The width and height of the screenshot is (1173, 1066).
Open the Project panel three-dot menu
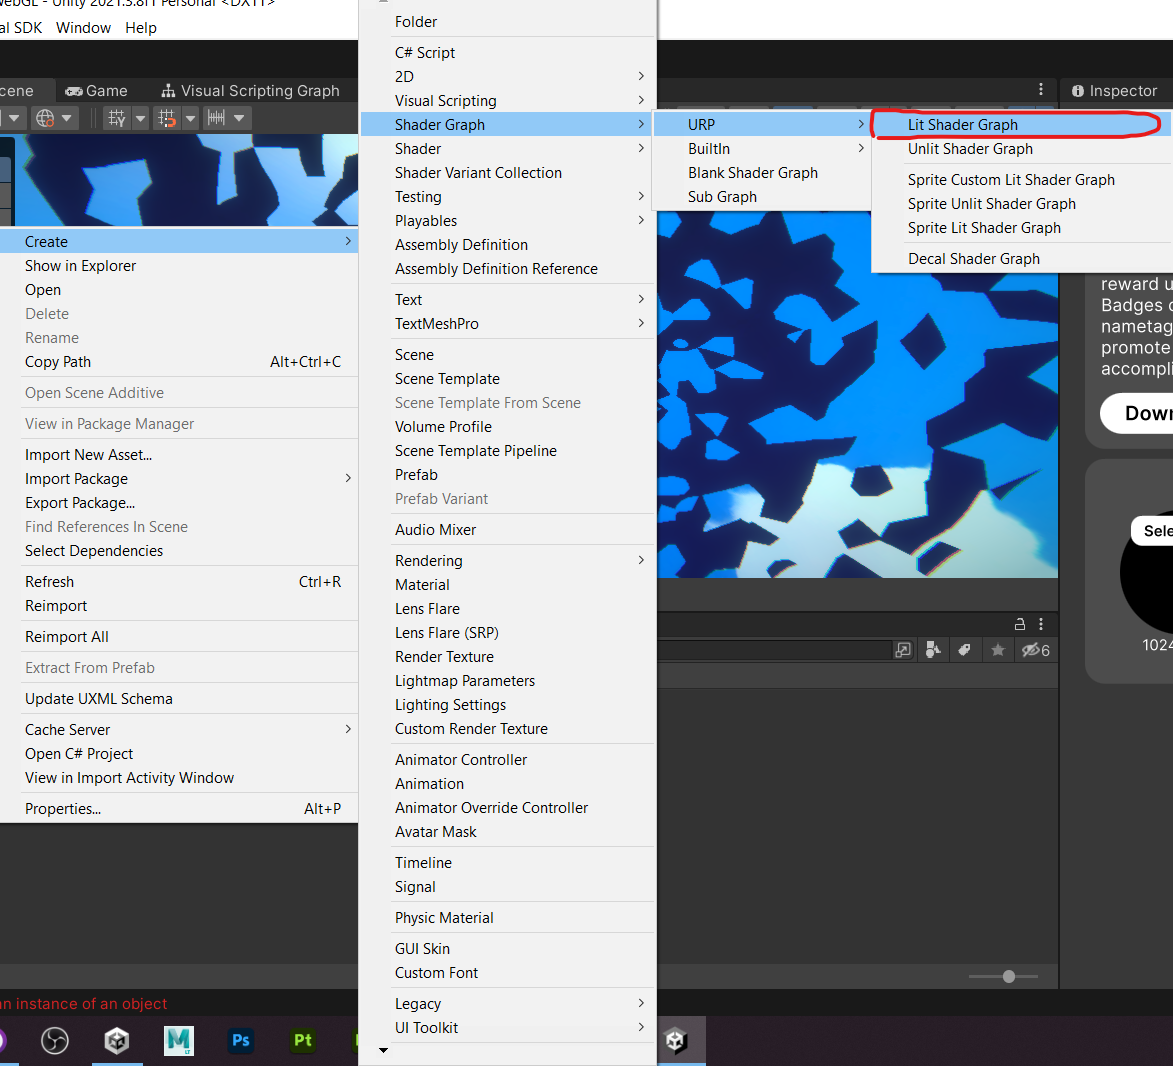pyautogui.click(x=1041, y=624)
